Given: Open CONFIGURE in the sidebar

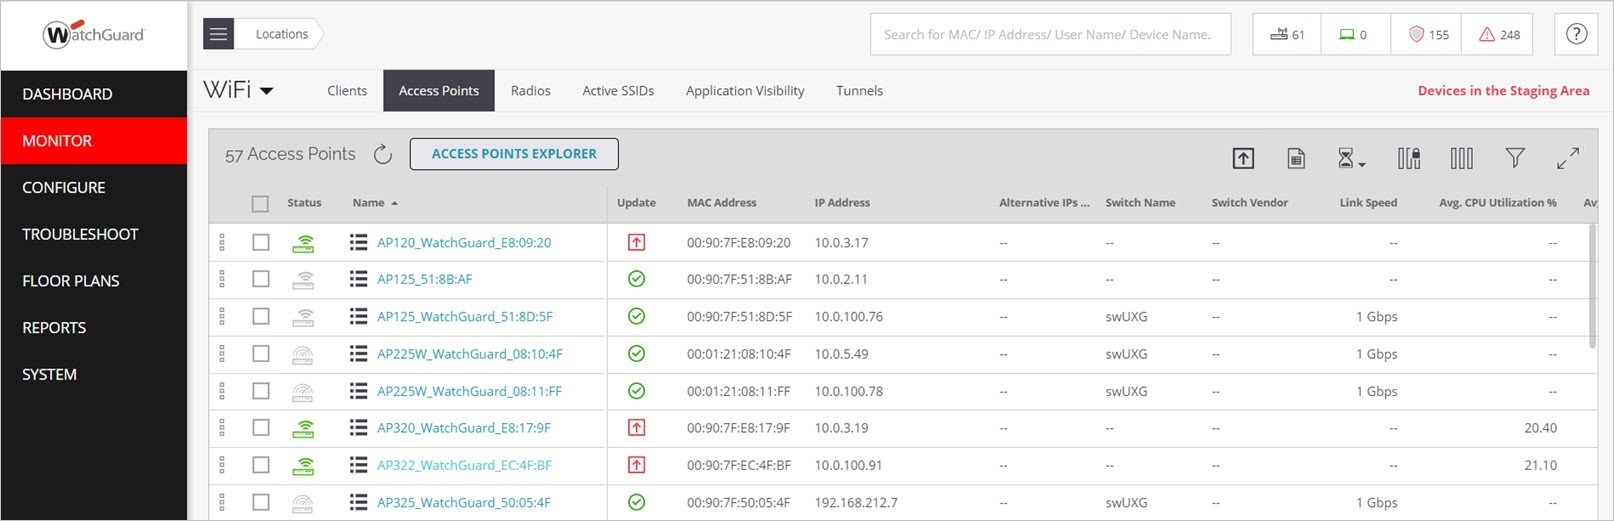Looking at the screenshot, I should tap(94, 188).
